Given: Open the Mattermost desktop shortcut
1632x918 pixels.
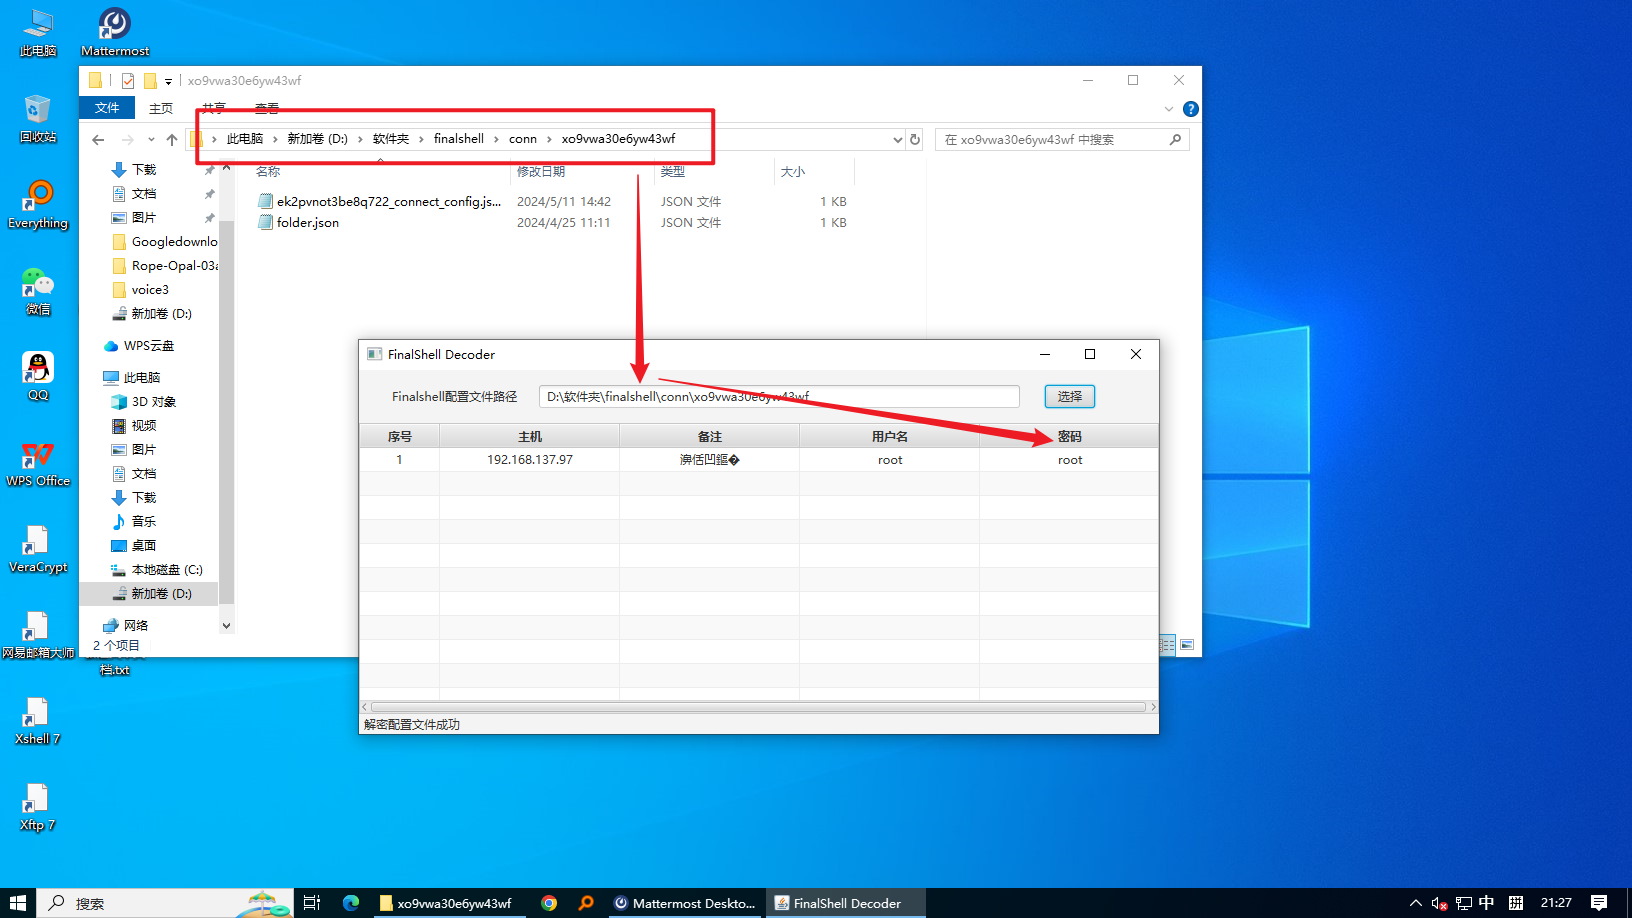Looking at the screenshot, I should coord(115,32).
